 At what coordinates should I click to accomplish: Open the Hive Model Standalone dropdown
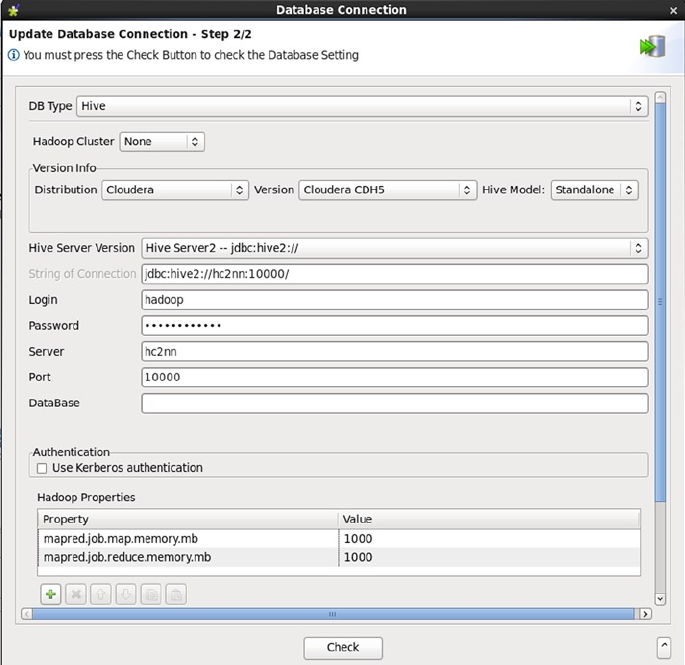[x=594, y=190]
